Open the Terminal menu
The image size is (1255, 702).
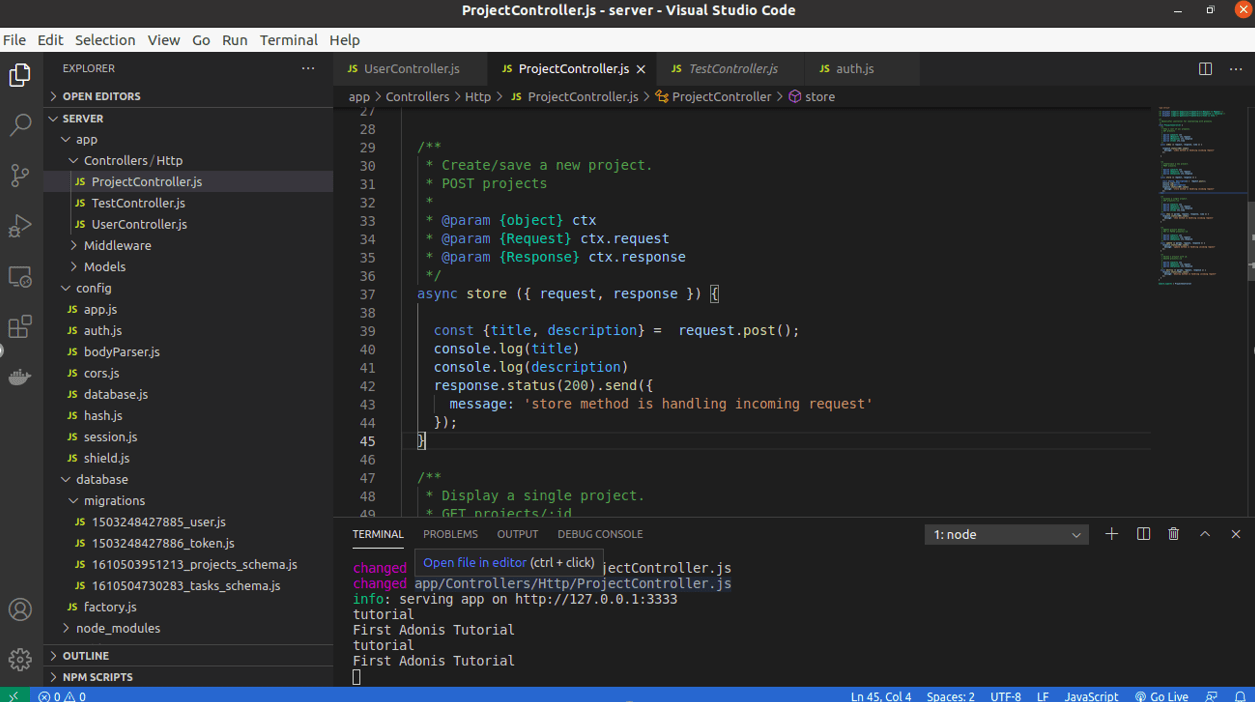click(288, 40)
